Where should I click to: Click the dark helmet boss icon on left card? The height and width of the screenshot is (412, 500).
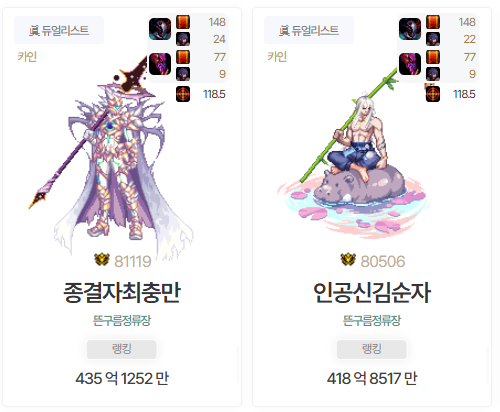point(160,29)
